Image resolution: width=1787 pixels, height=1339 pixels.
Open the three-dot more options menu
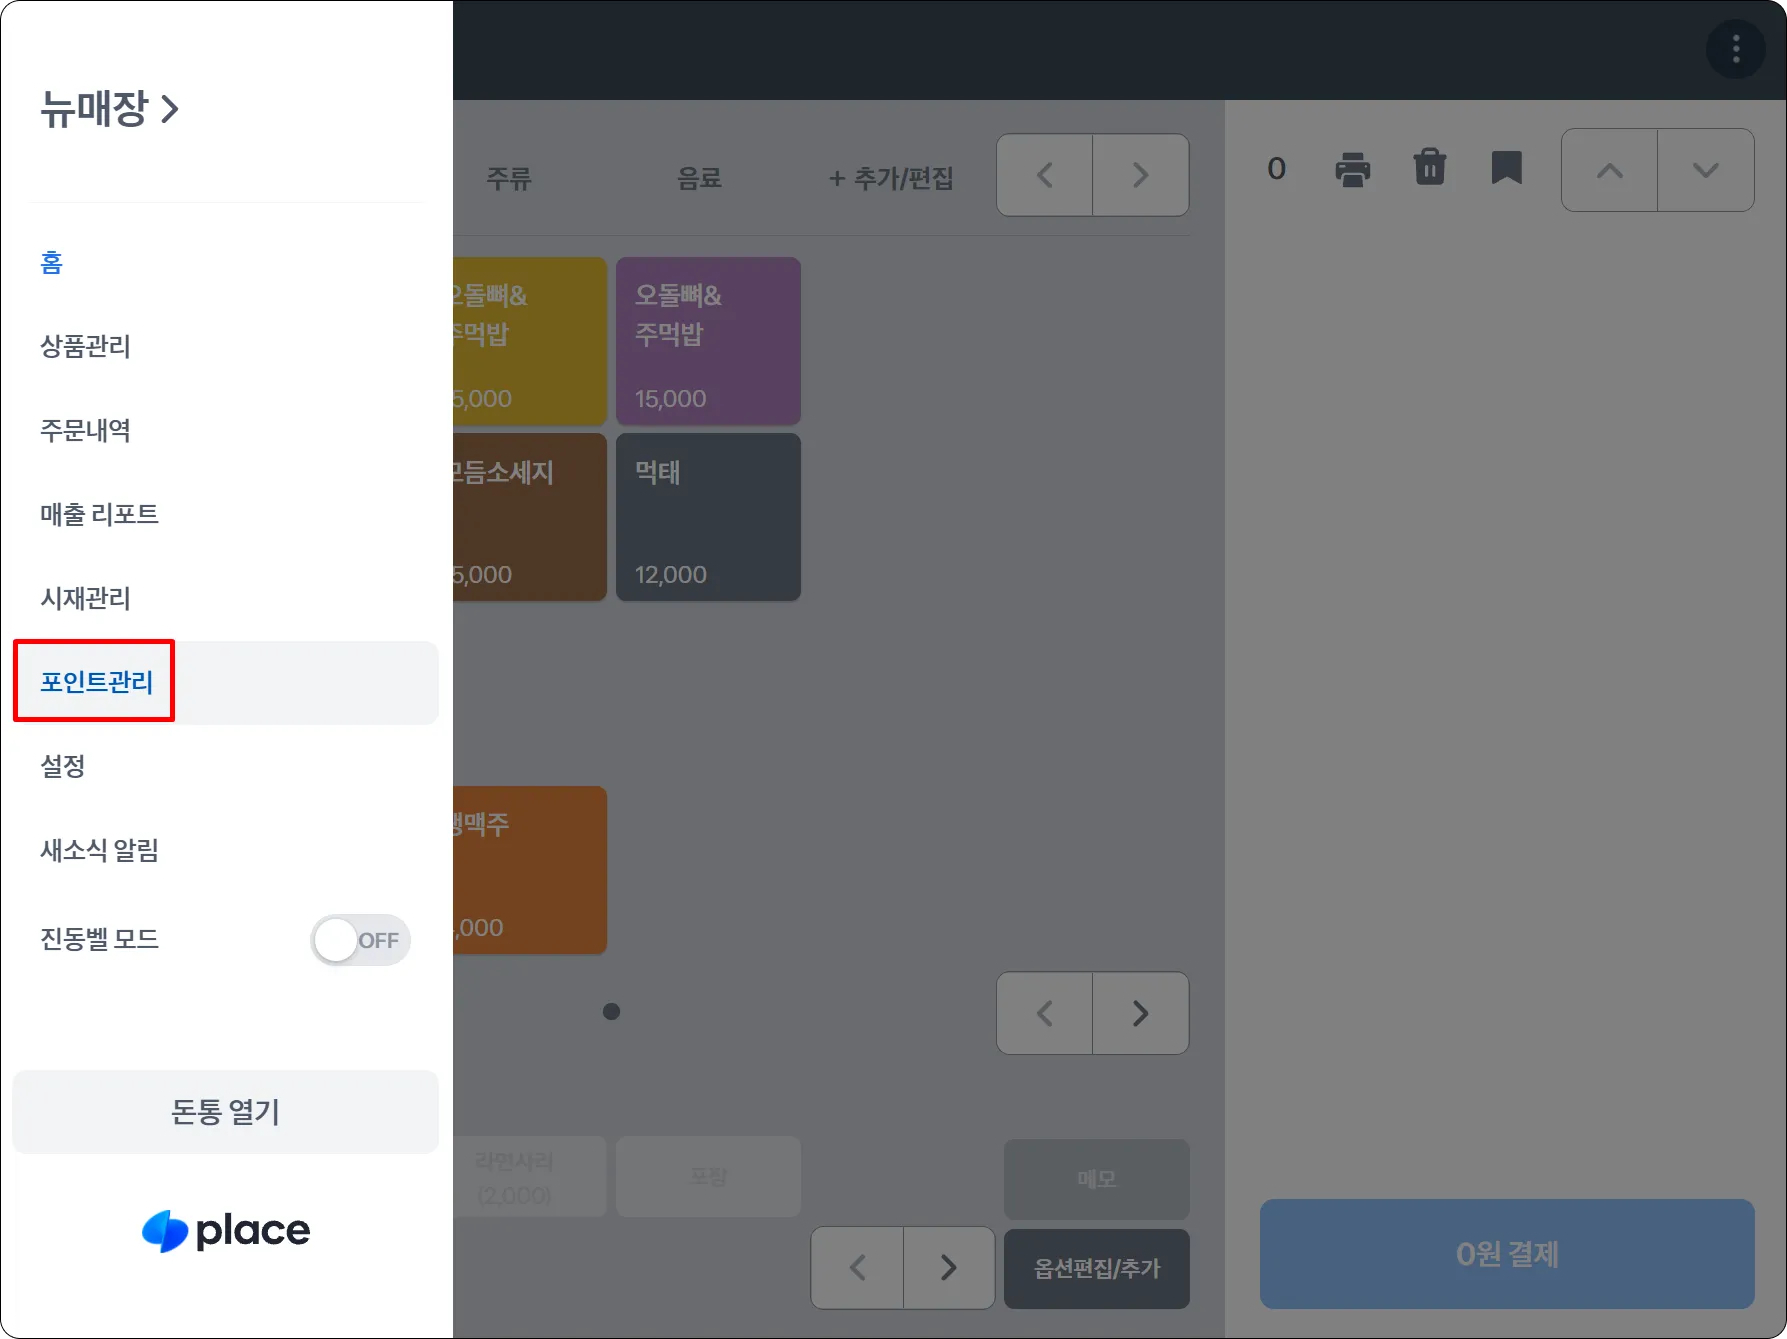coord(1735,48)
